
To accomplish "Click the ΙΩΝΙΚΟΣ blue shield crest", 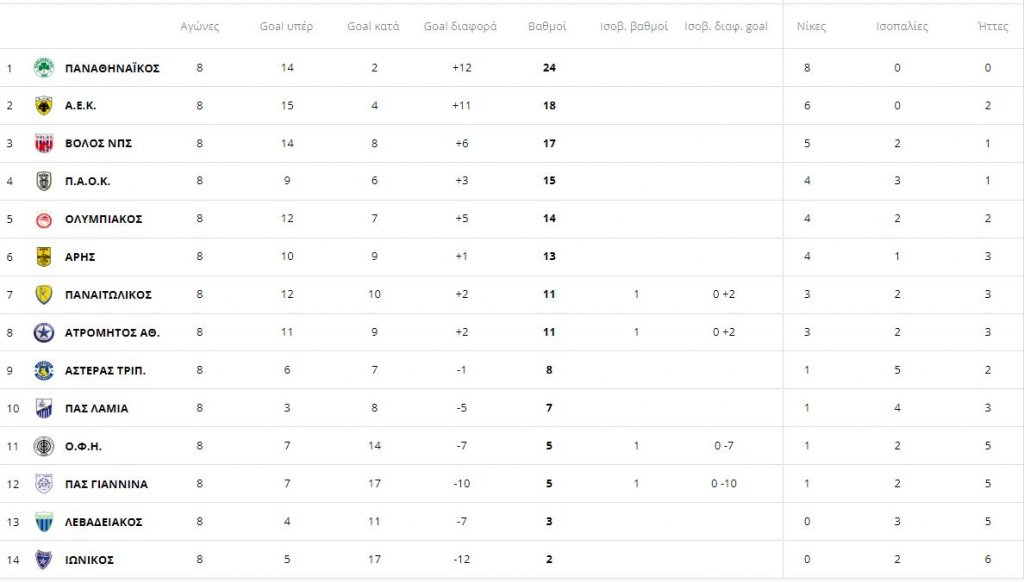I will click(x=44, y=560).
